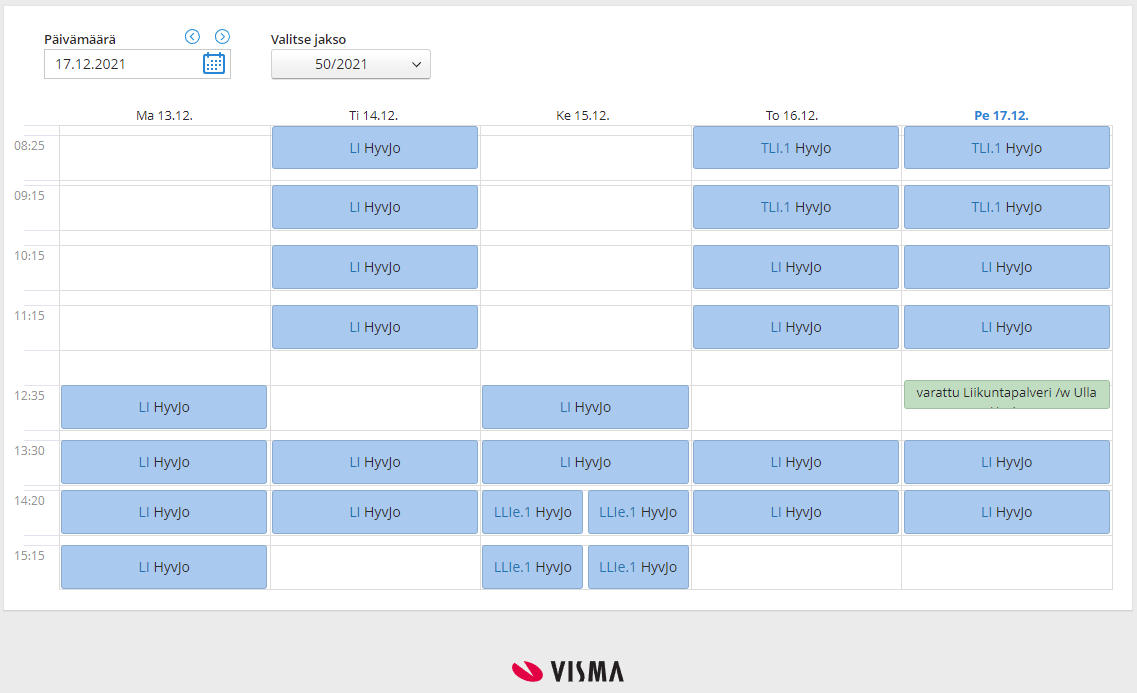The height and width of the screenshot is (693, 1137).
Task: Click the Päivämäärä date input field
Action: click(122, 64)
